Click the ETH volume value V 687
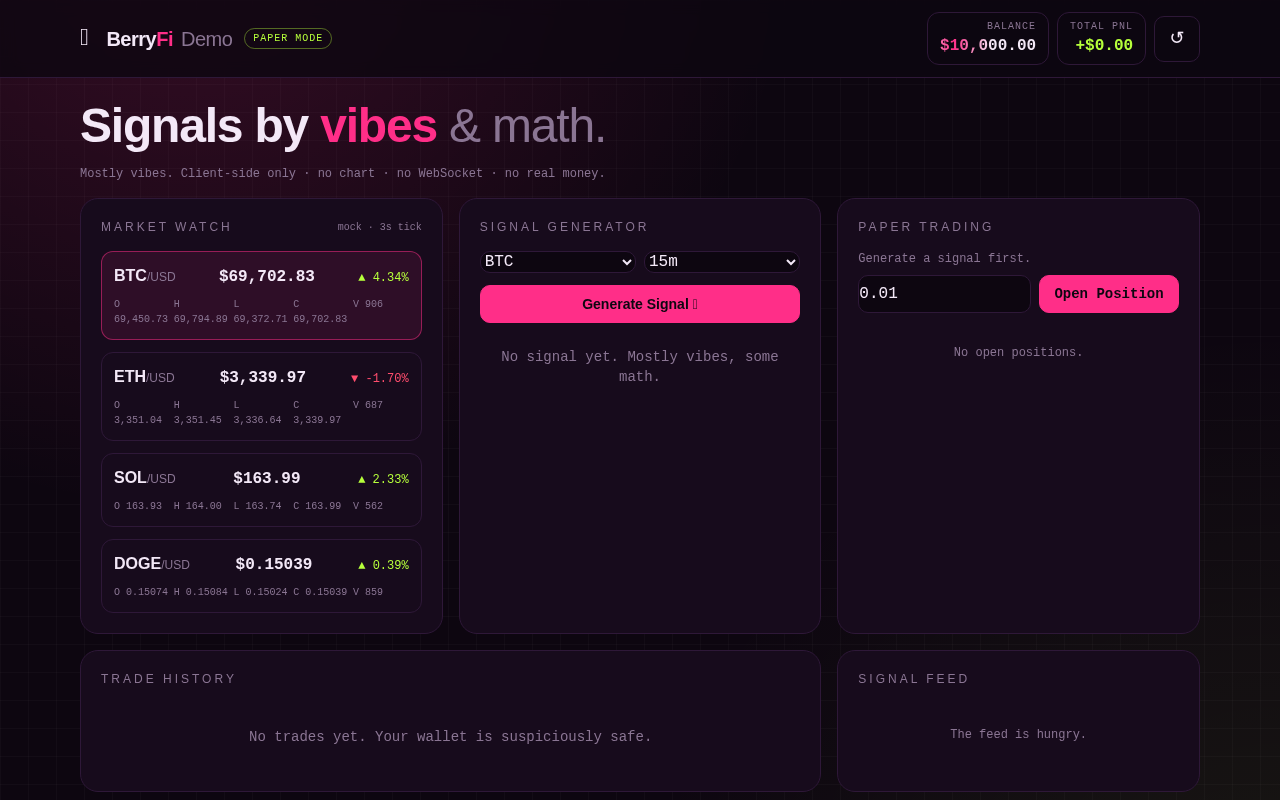The image size is (1280, 800). pyautogui.click(x=368, y=406)
